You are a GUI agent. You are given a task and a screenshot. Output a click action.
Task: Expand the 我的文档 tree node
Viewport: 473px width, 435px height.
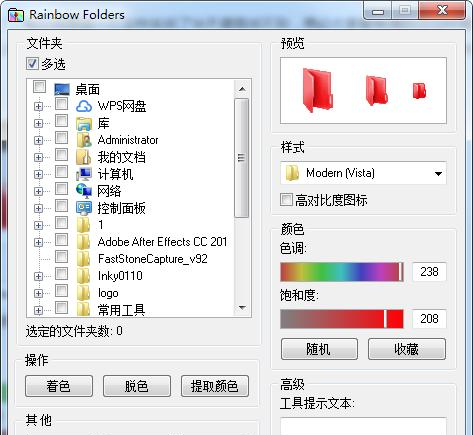click(38, 157)
